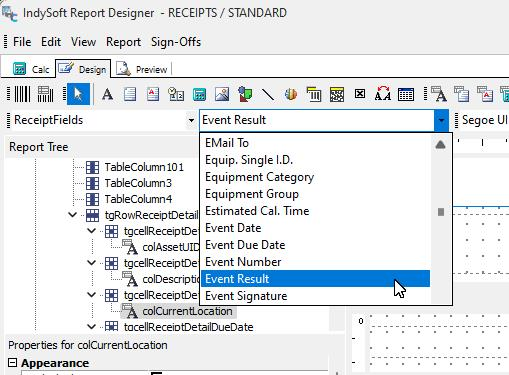Select the colDescription tree item

coord(171,279)
